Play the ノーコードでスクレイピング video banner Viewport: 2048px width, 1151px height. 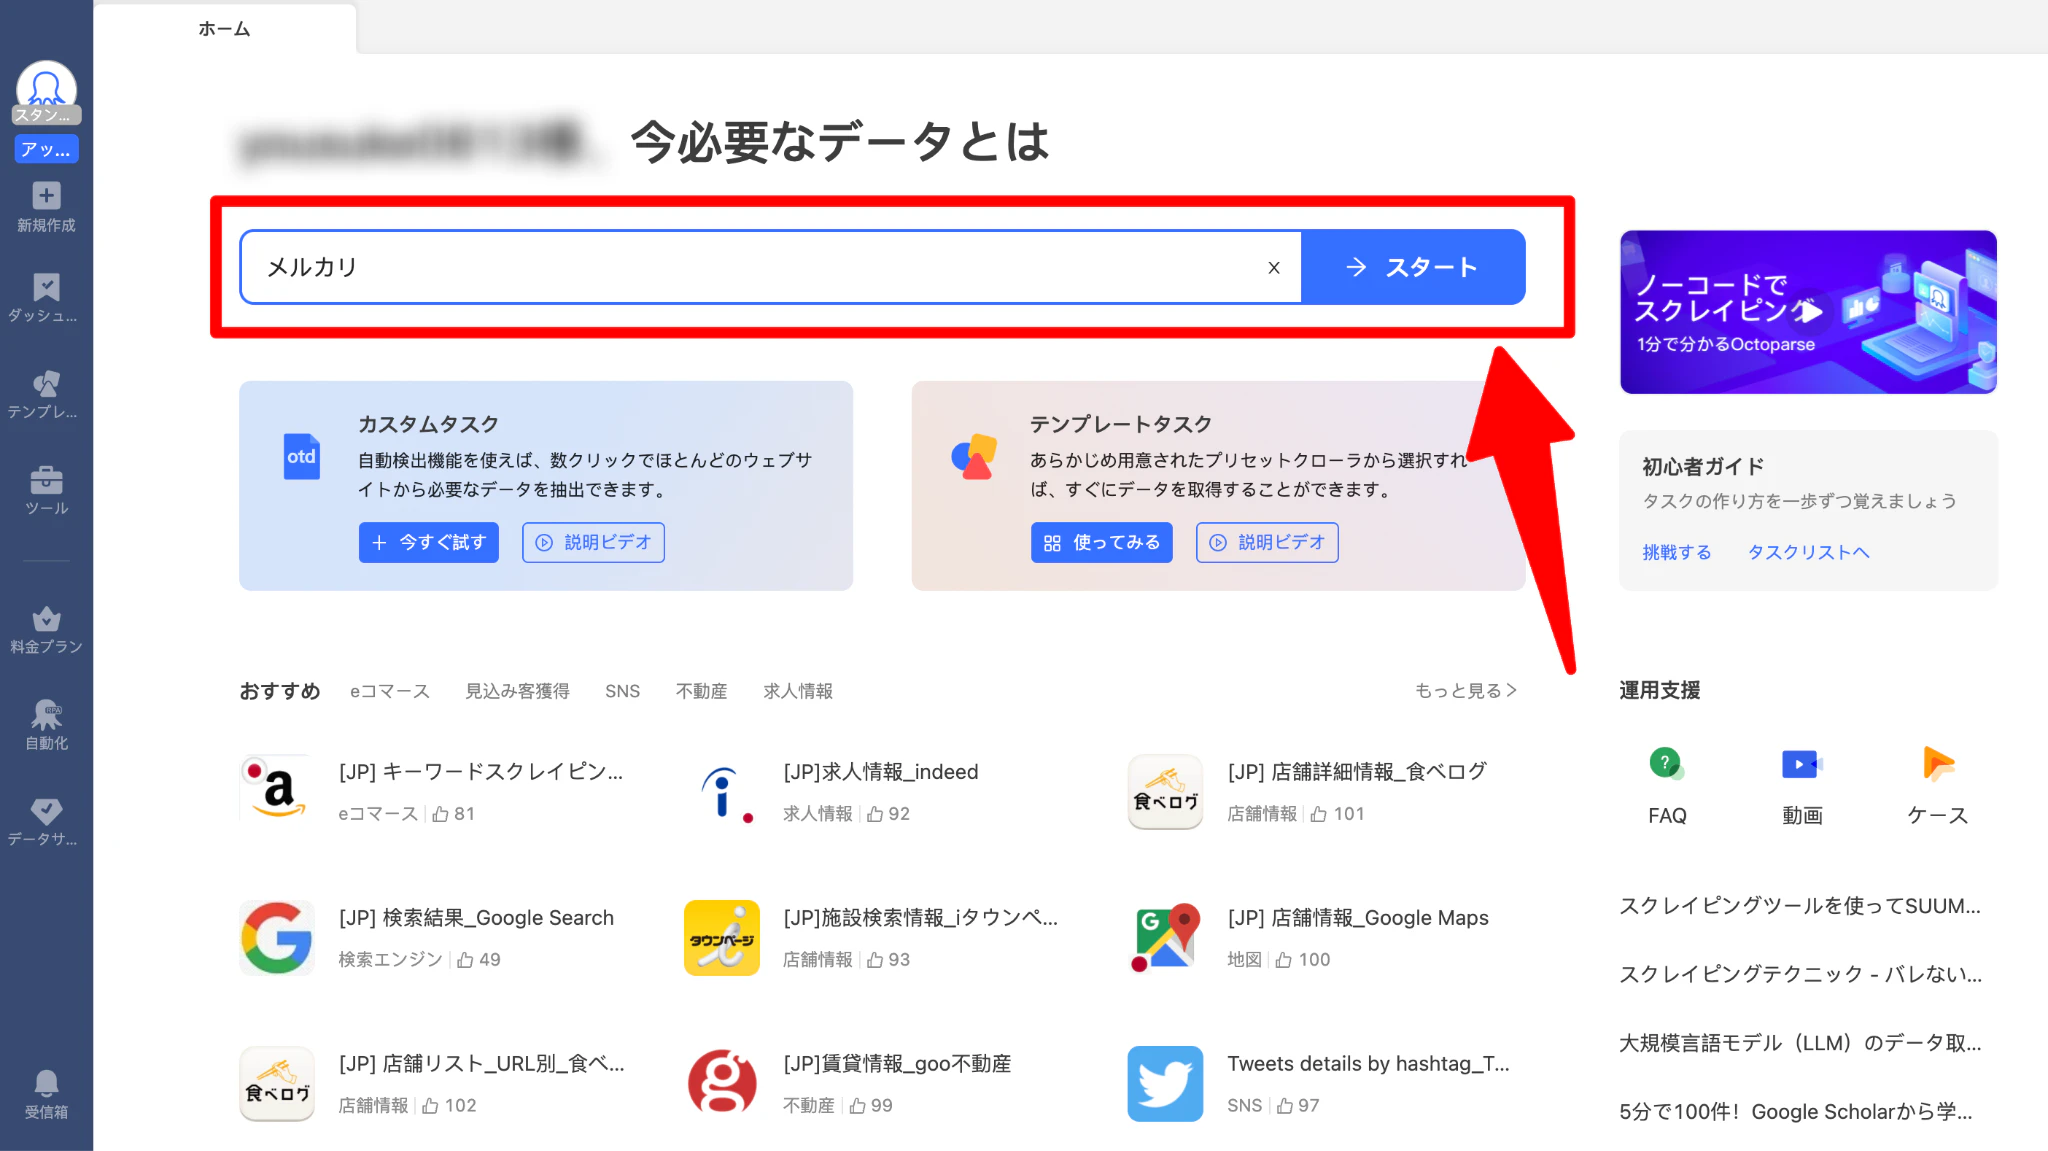(1808, 312)
